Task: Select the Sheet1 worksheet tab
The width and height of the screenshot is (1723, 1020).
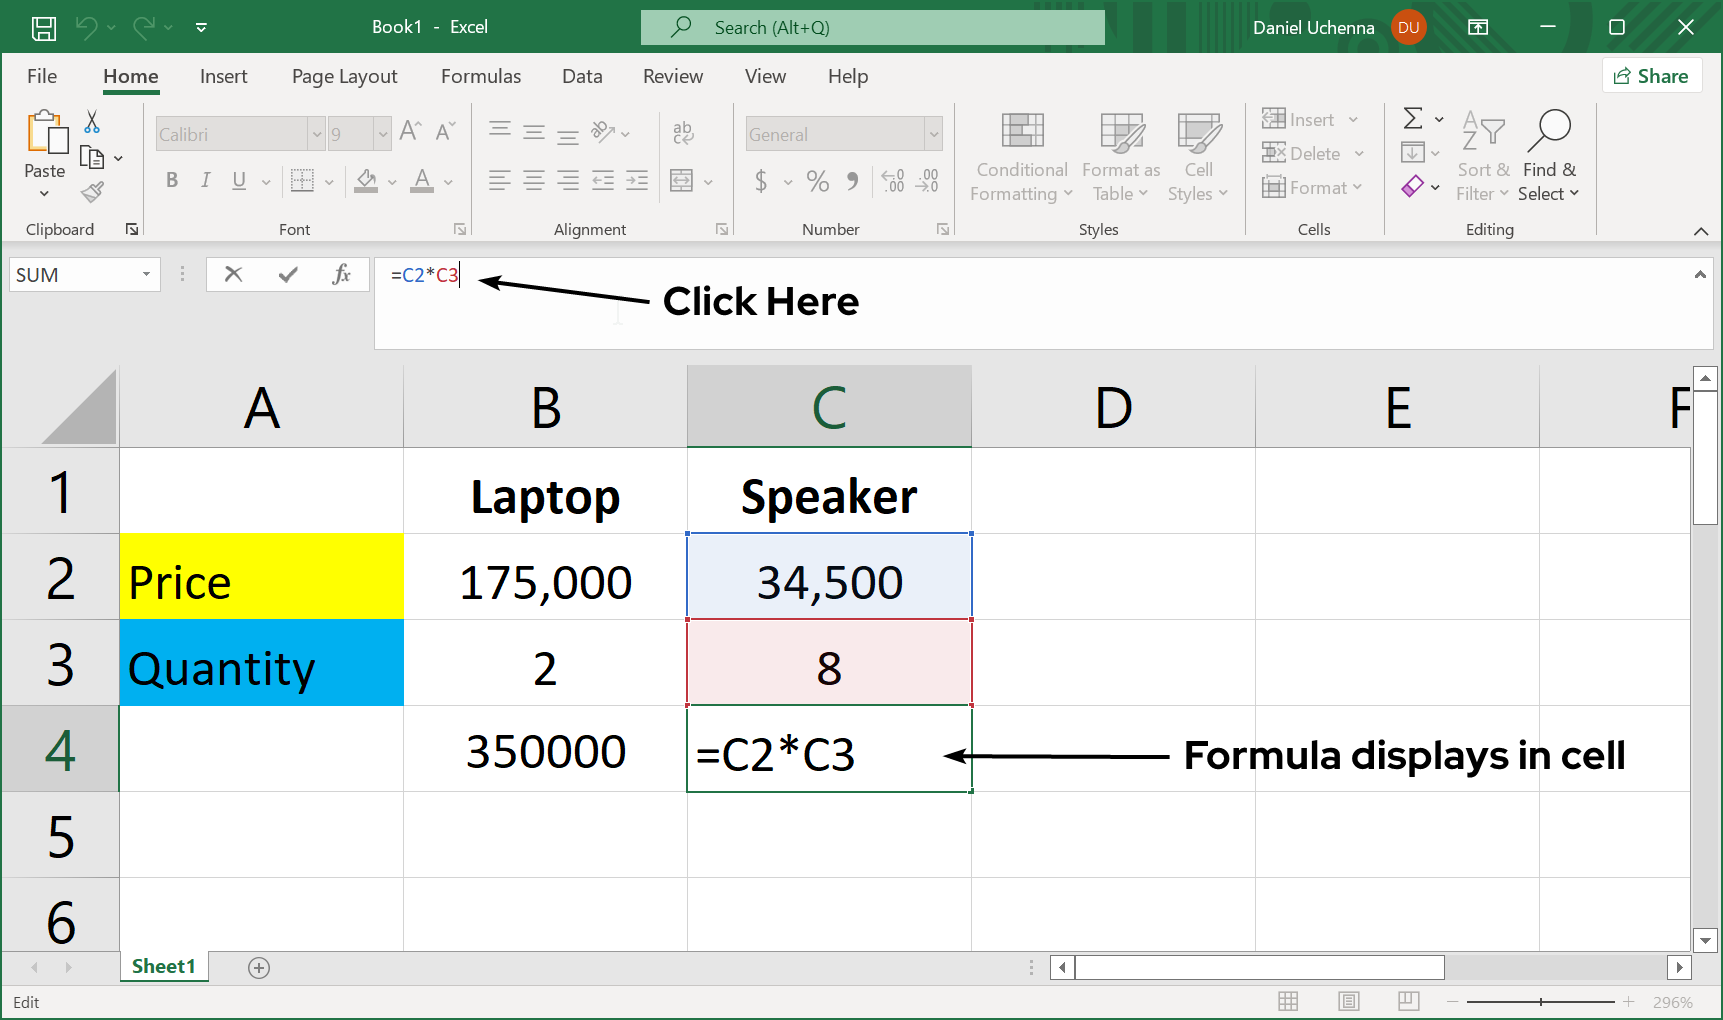Action: 163,966
